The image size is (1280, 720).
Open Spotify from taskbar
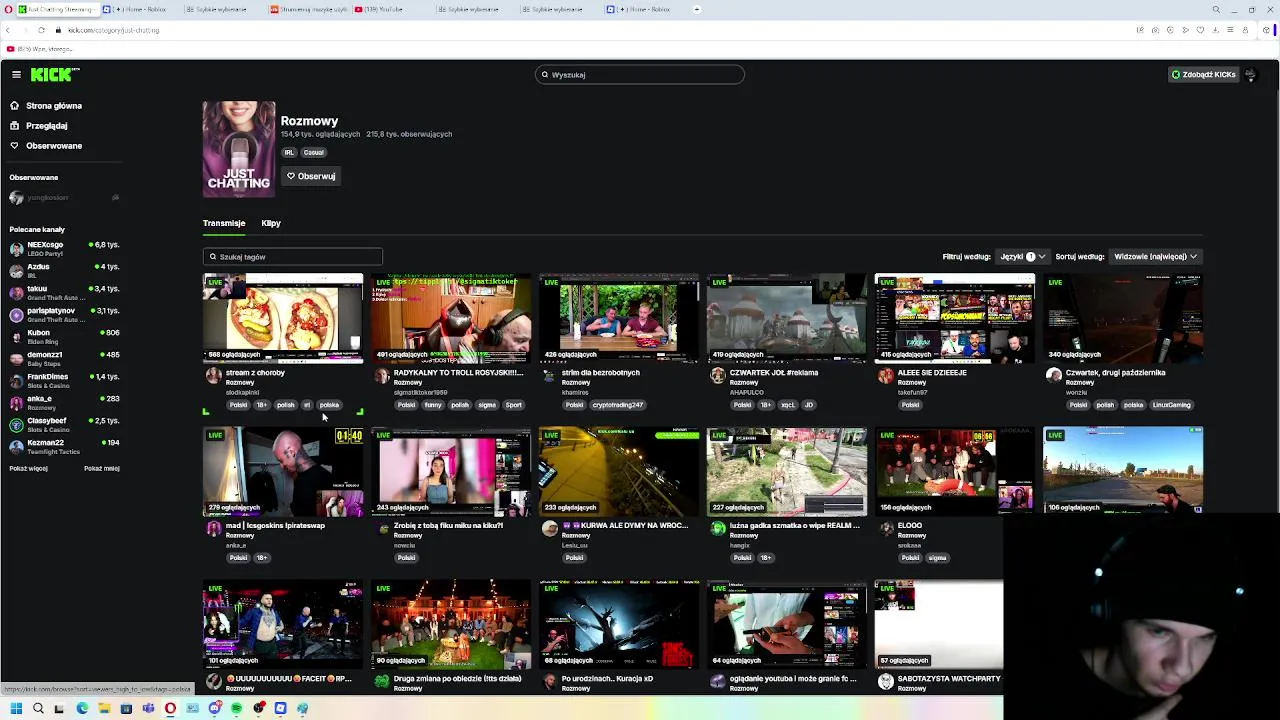point(236,709)
